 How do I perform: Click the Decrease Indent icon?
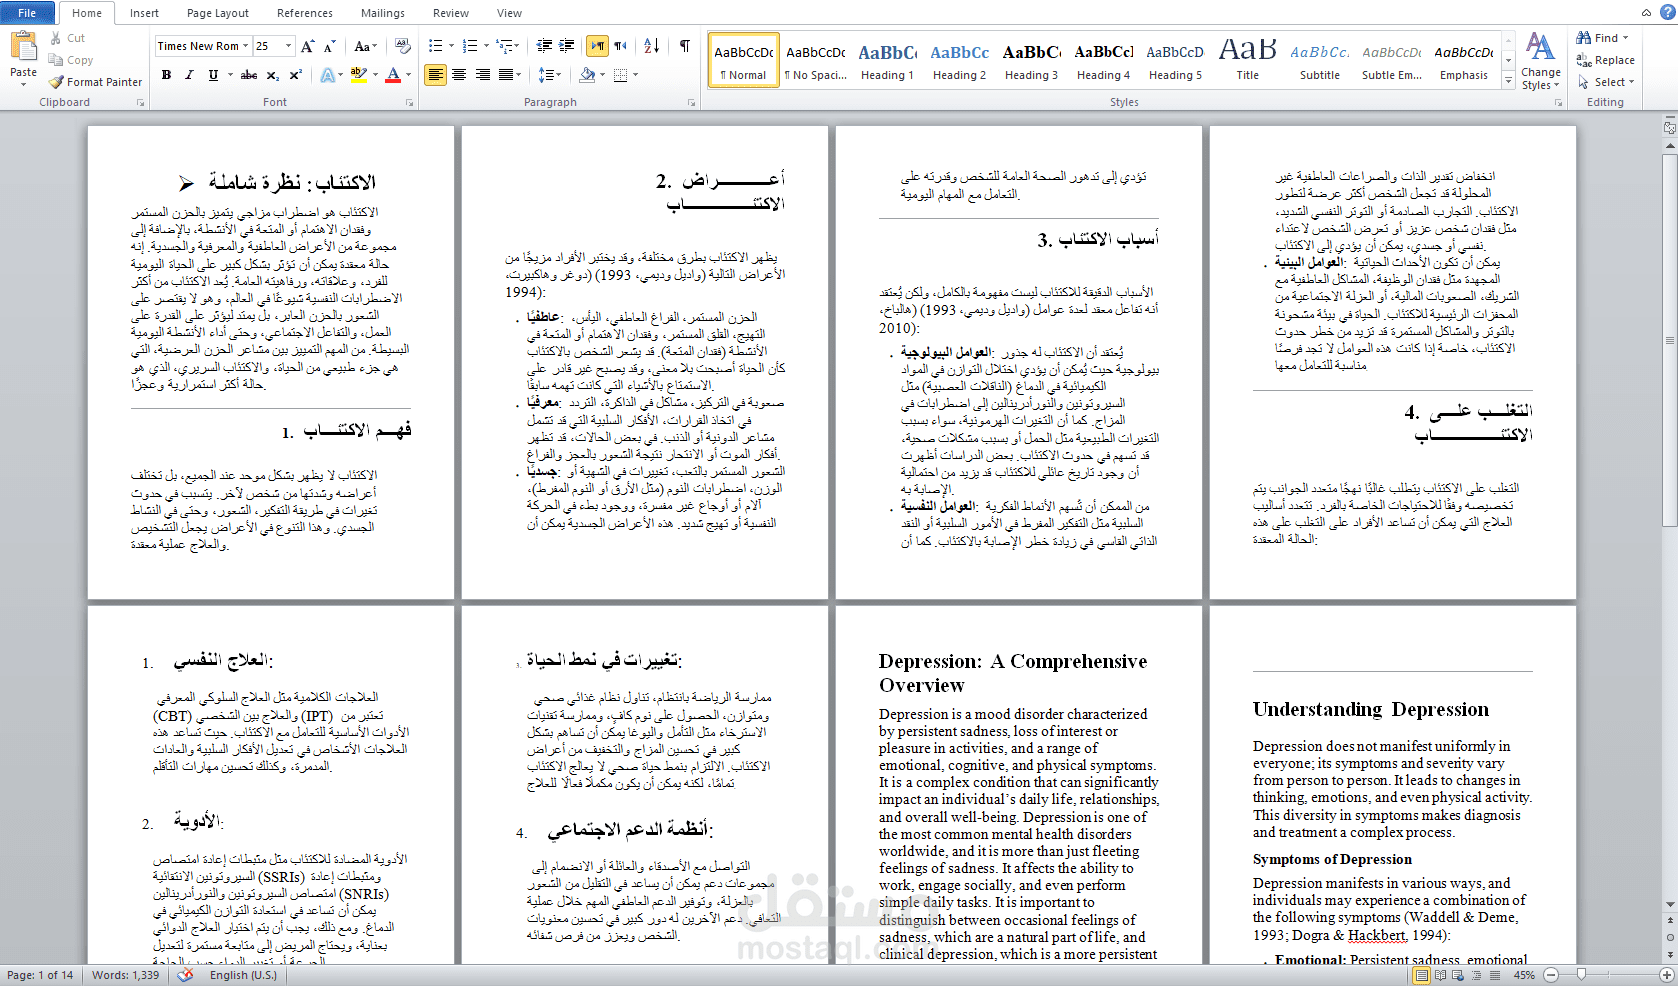point(544,46)
